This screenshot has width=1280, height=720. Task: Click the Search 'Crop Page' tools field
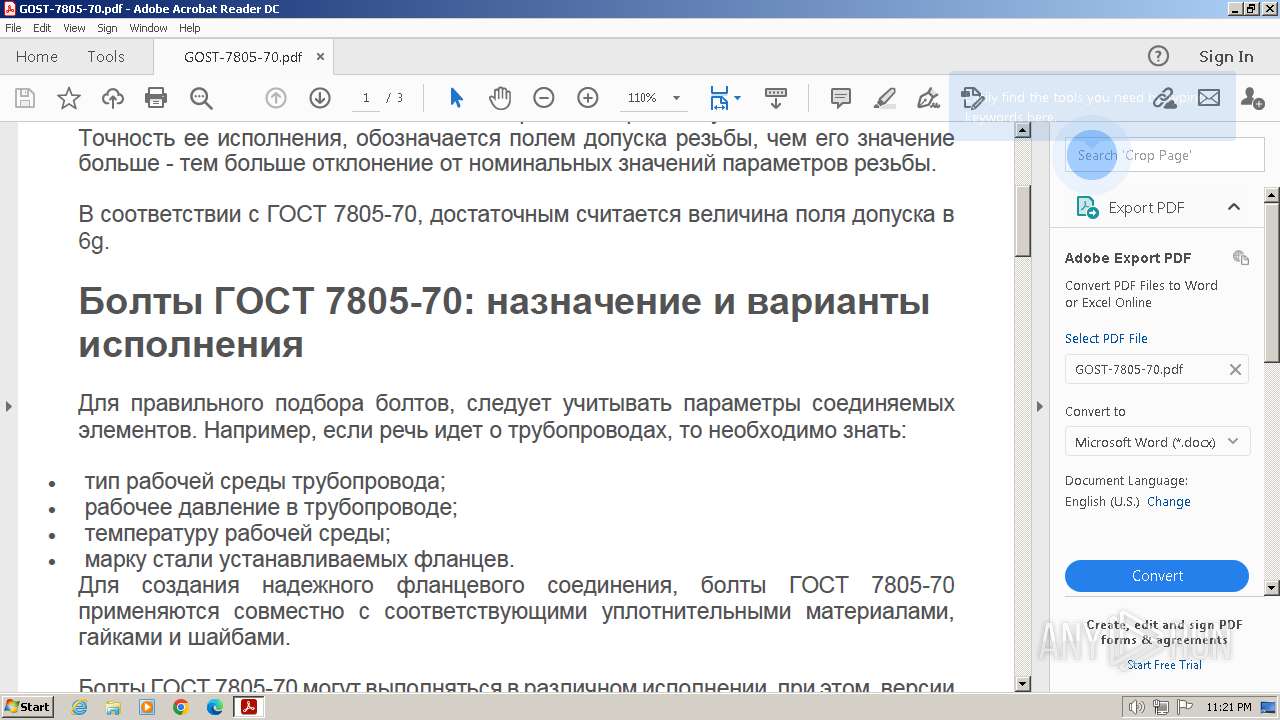coord(1165,155)
